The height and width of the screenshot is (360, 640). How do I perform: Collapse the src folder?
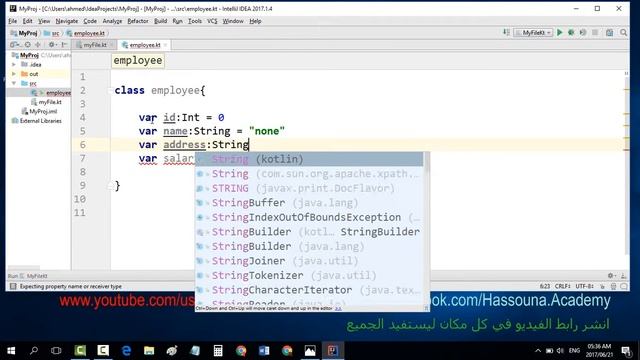14,83
